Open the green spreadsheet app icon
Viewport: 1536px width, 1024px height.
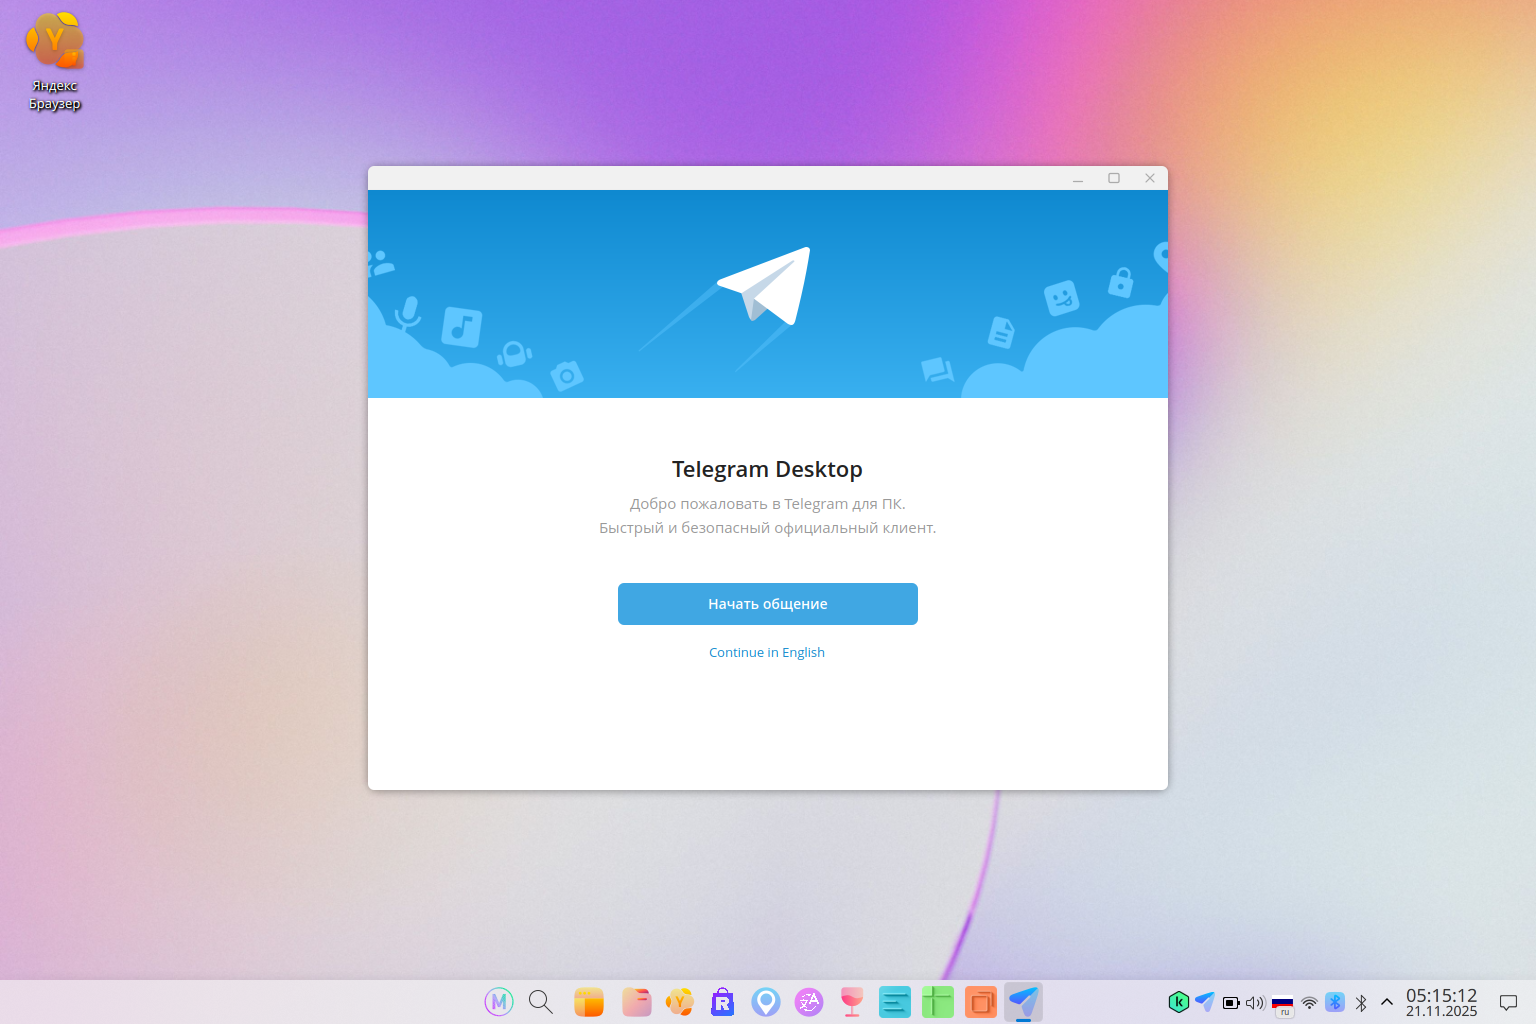tap(937, 1001)
